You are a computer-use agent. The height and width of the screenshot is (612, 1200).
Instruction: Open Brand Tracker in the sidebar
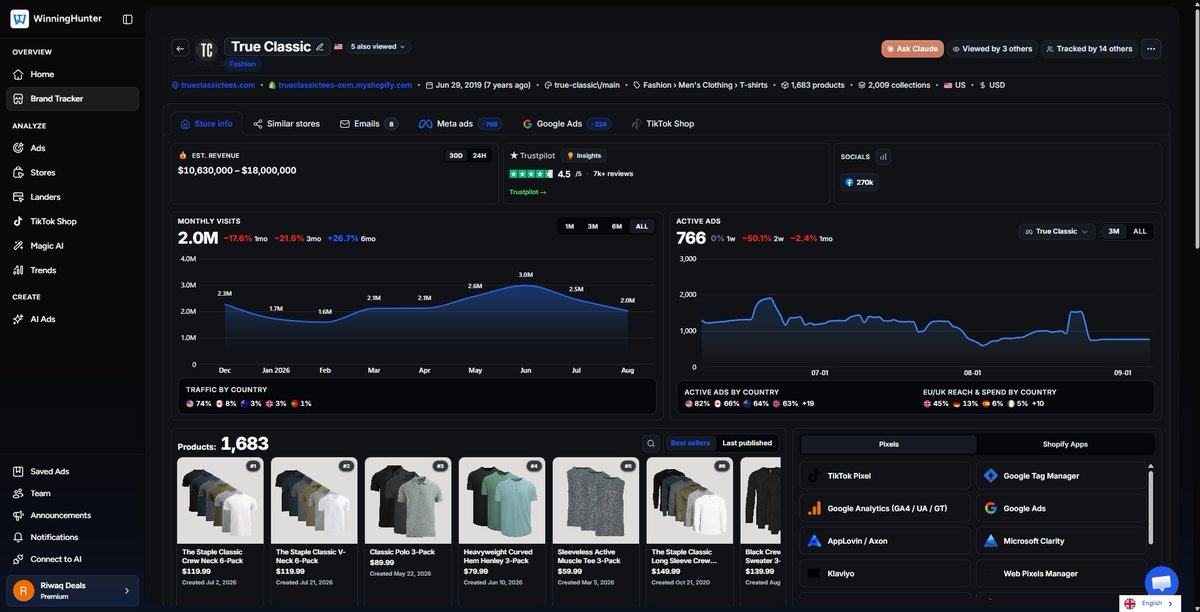(72, 99)
